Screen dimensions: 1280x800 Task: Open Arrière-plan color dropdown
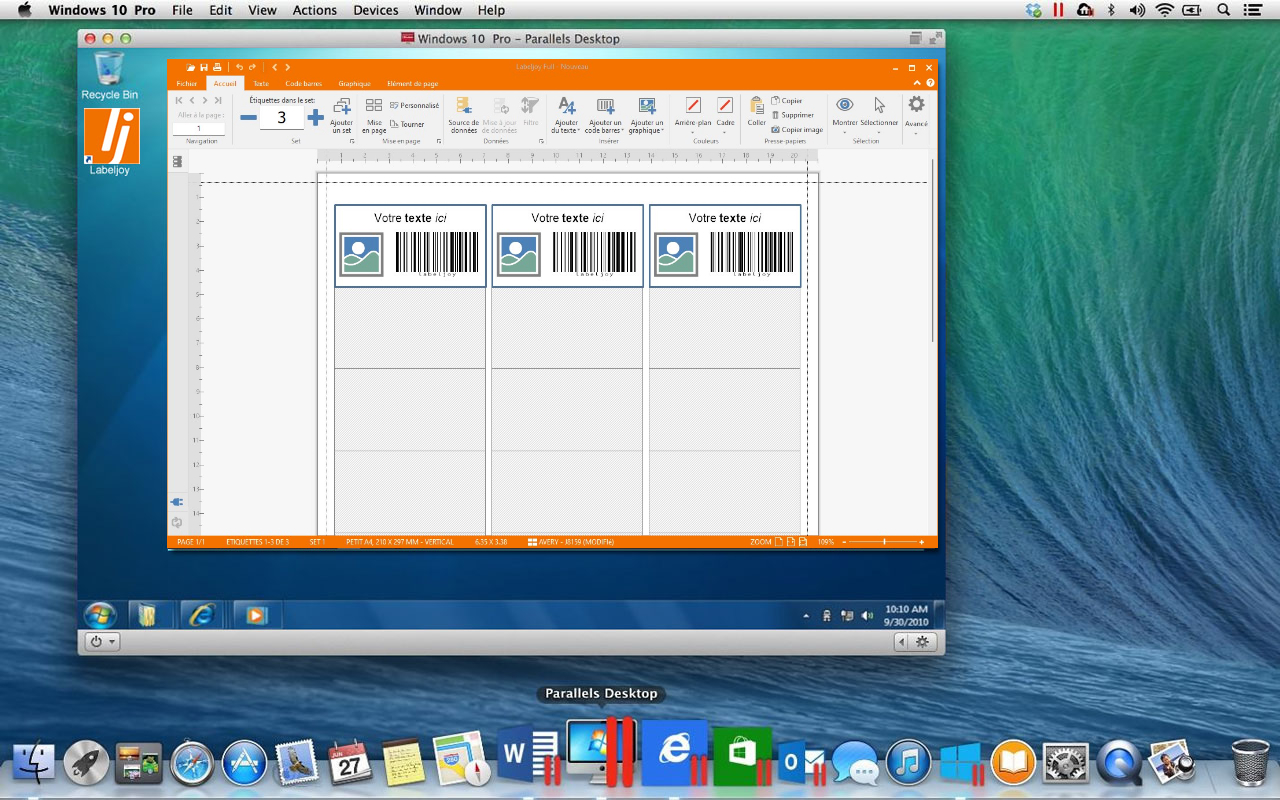pyautogui.click(x=692, y=116)
